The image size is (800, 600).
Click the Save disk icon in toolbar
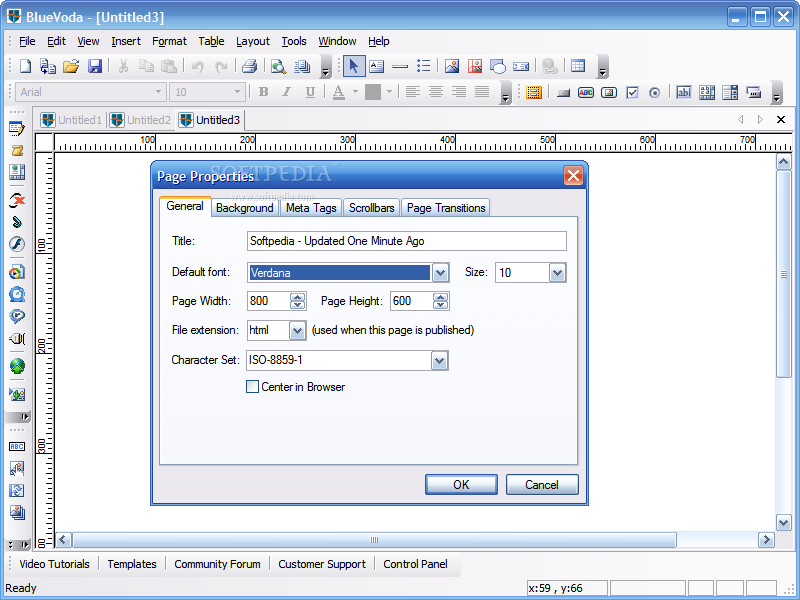click(x=95, y=66)
